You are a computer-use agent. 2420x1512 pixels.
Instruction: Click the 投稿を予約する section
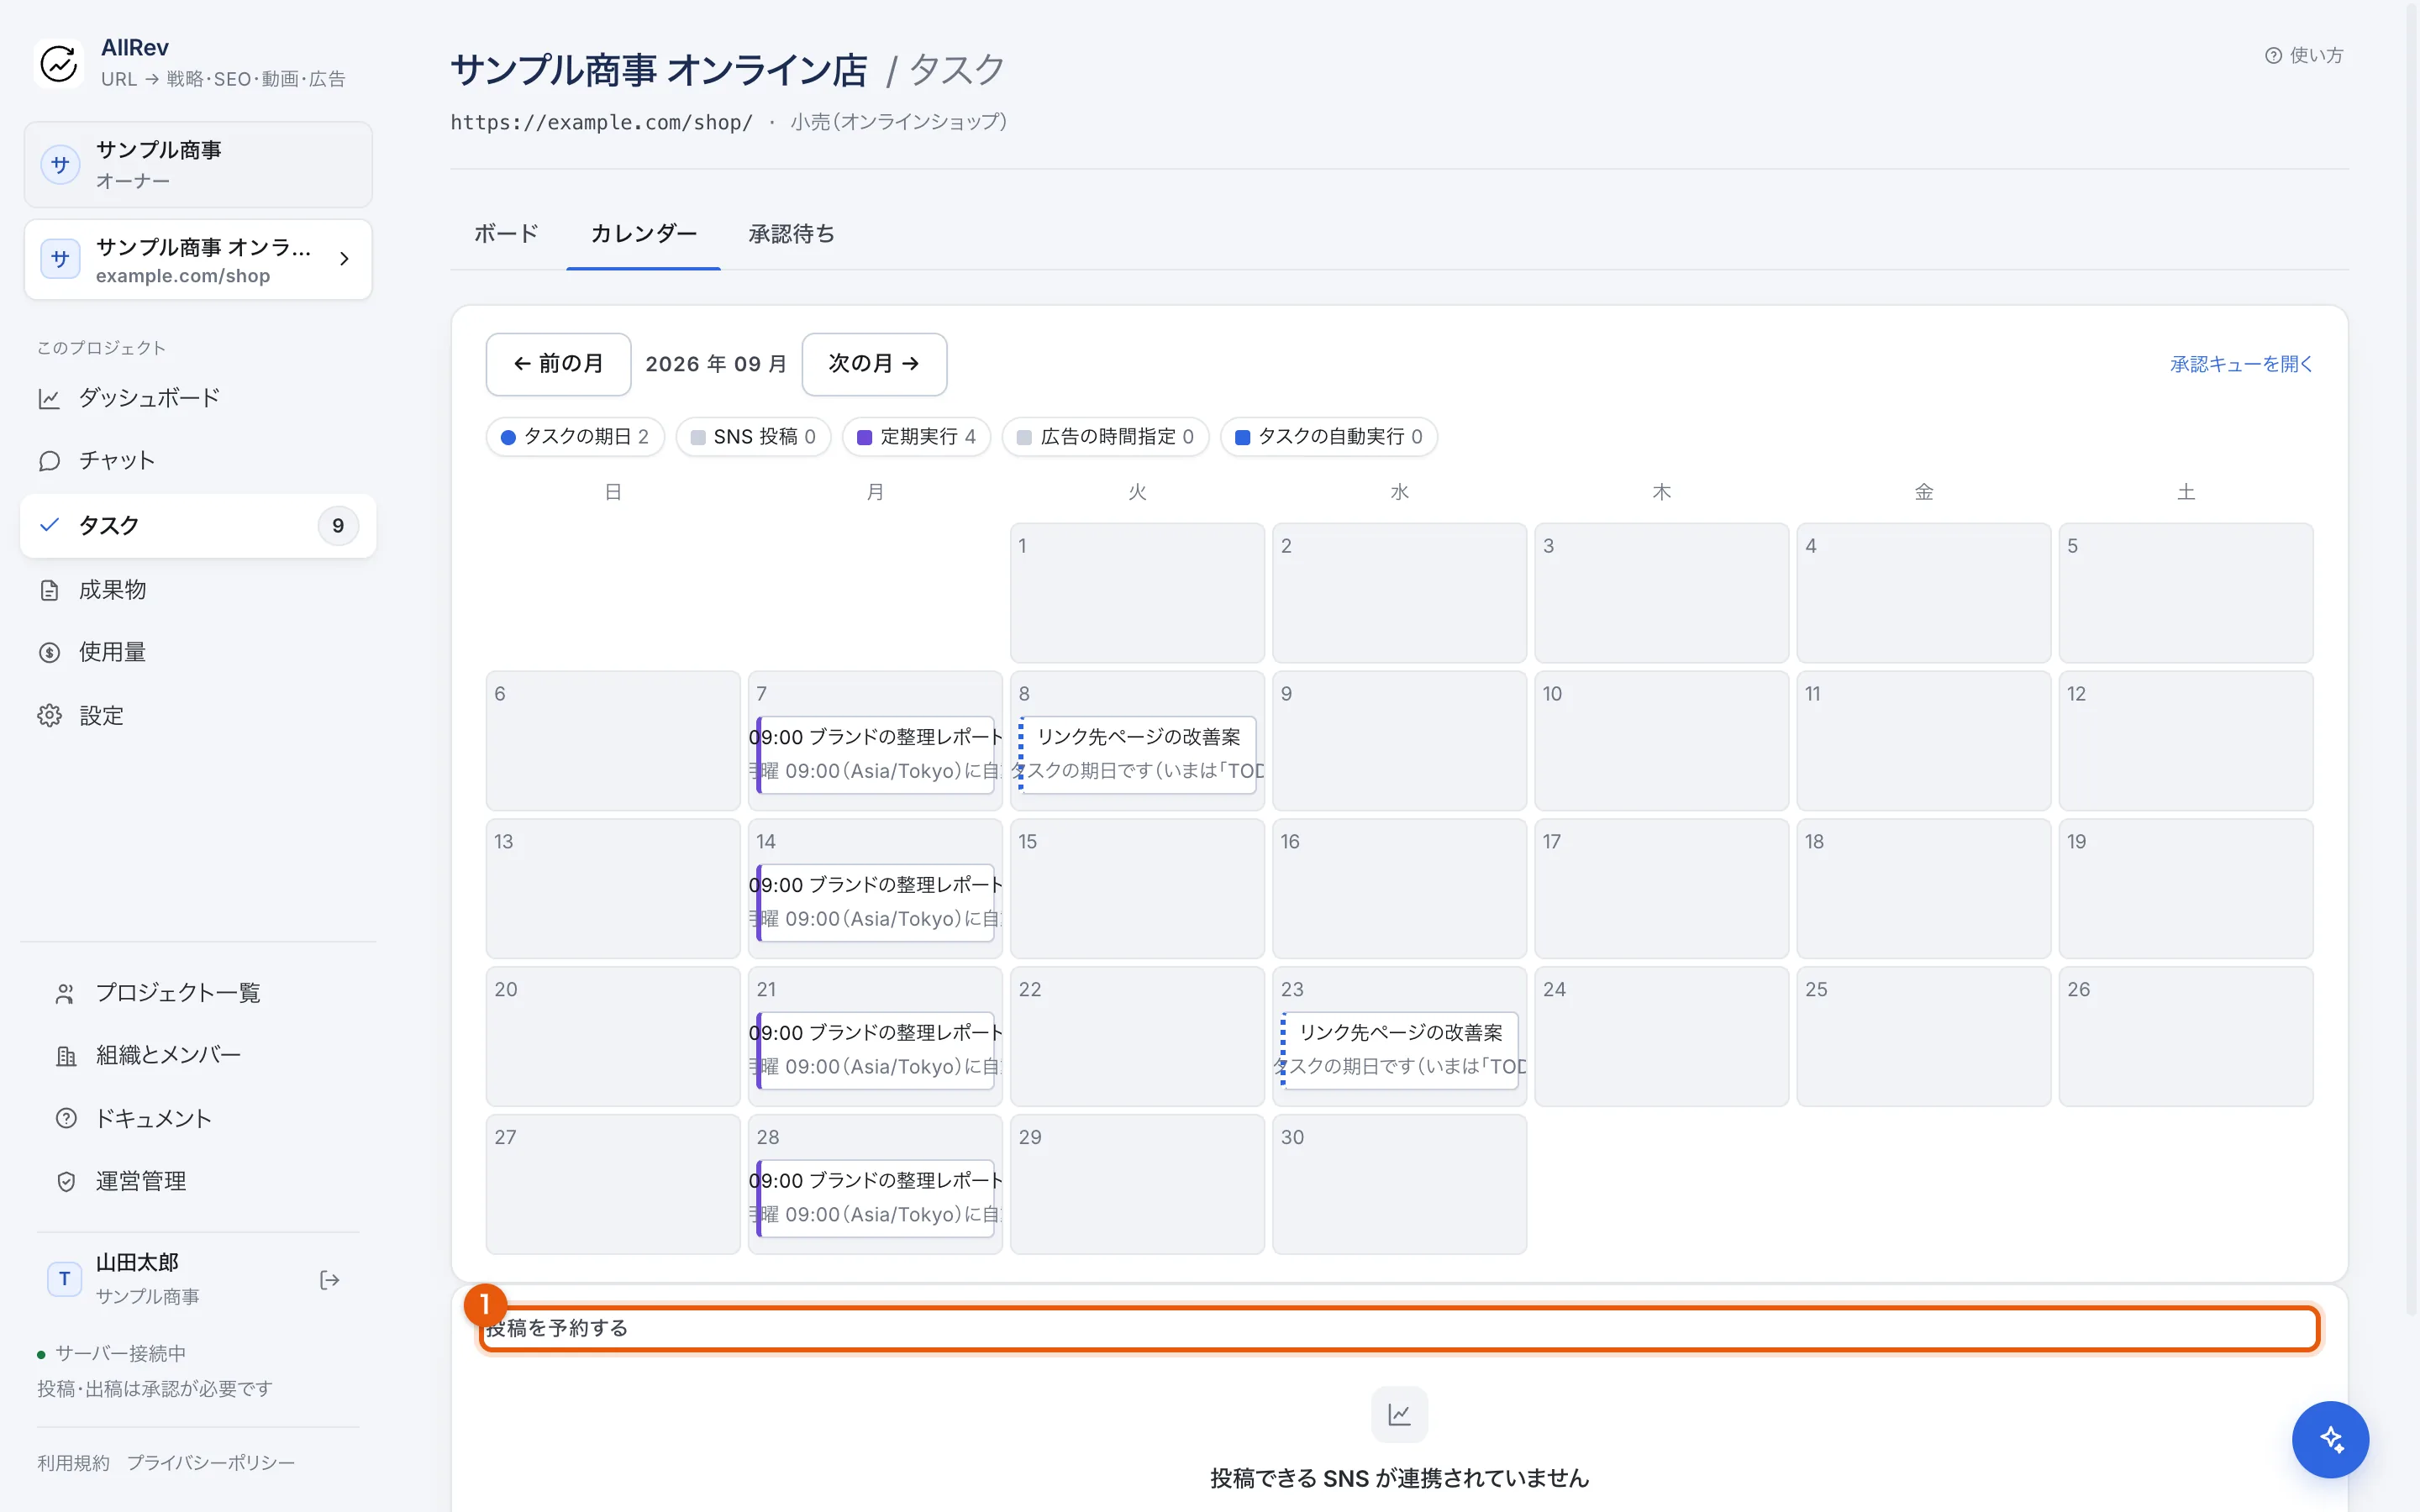1399,1328
